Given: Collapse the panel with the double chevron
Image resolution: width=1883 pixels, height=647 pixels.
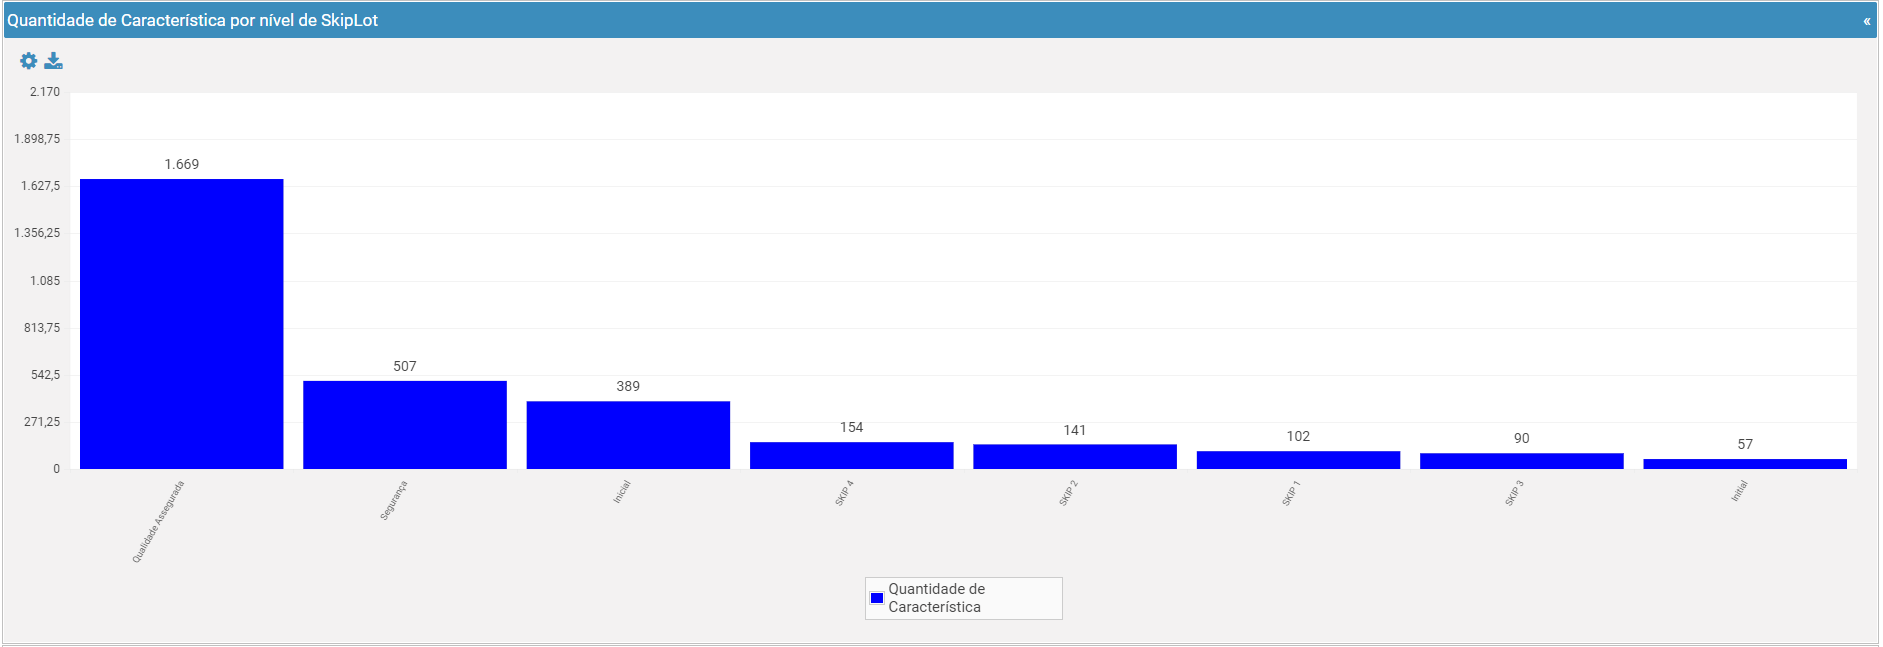Looking at the screenshot, I should 1866,21.
